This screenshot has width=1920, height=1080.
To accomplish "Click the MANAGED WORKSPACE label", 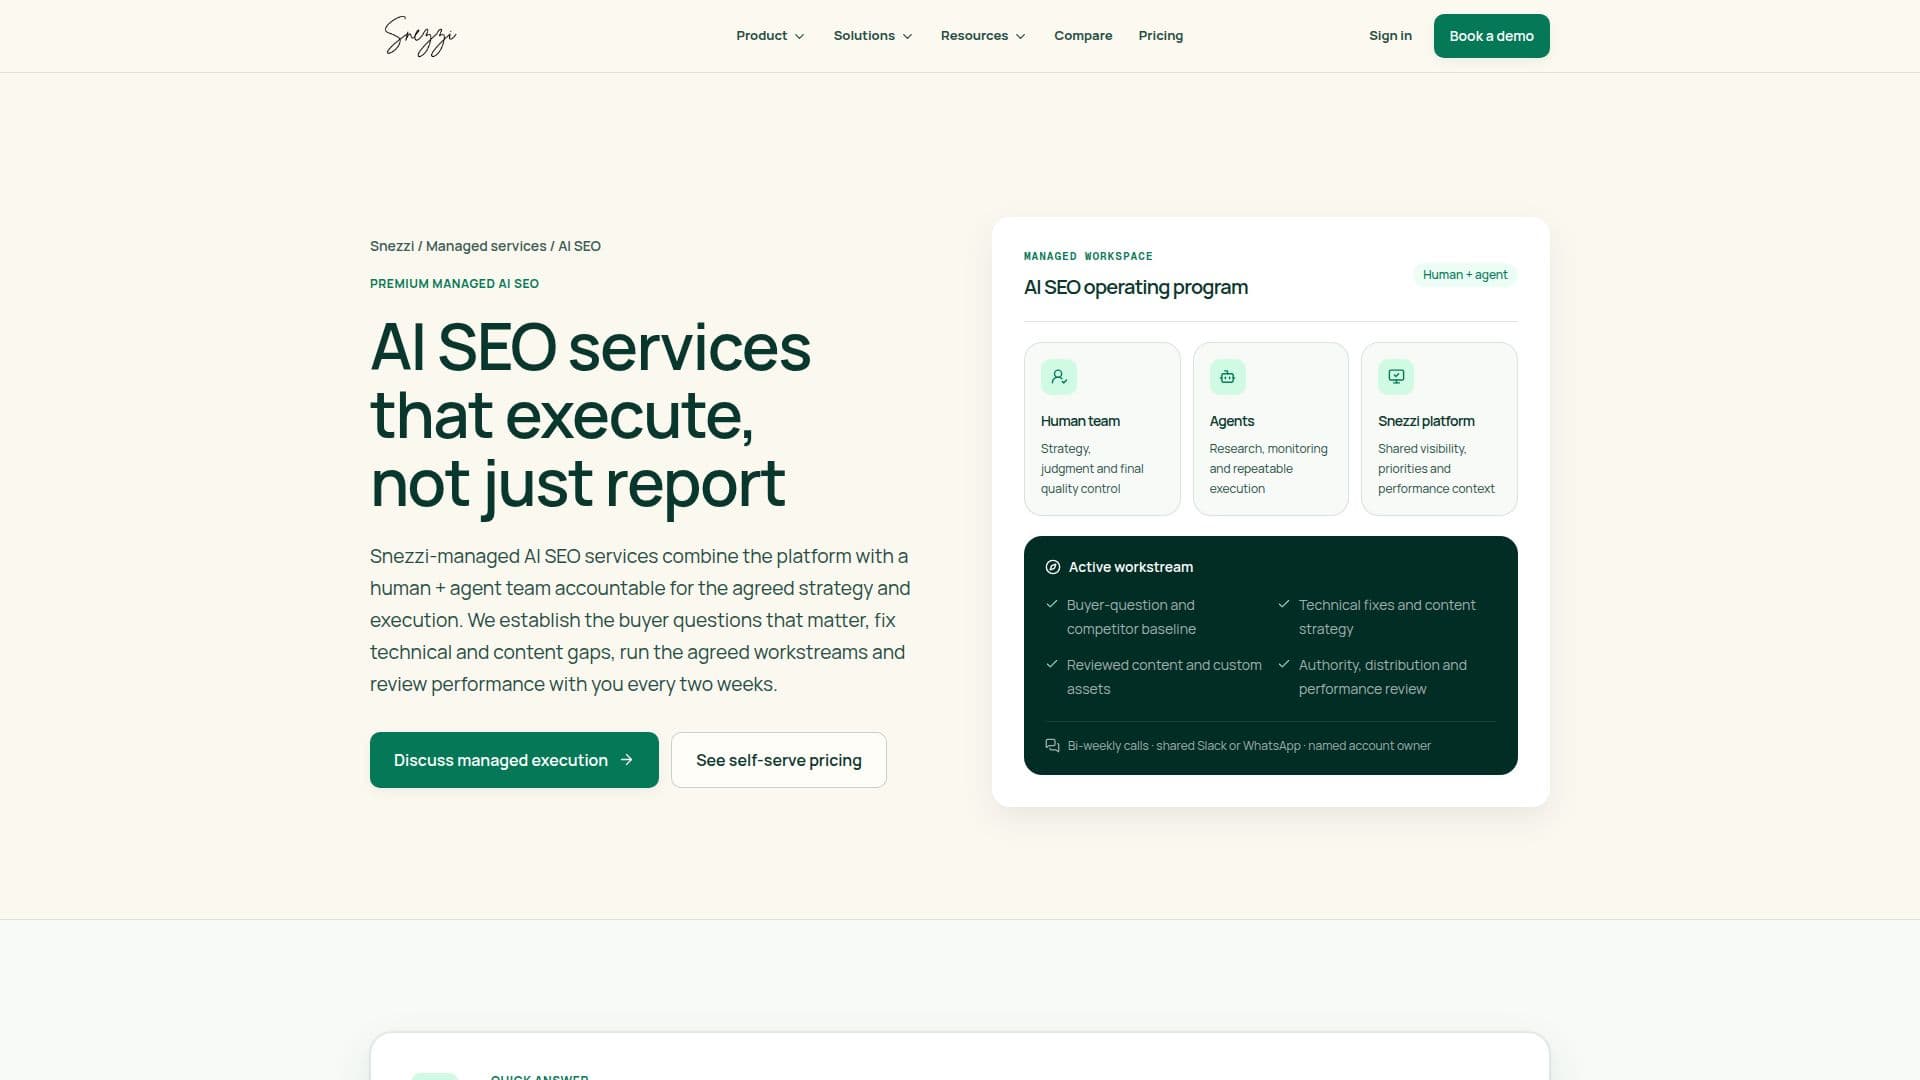I will point(1088,256).
